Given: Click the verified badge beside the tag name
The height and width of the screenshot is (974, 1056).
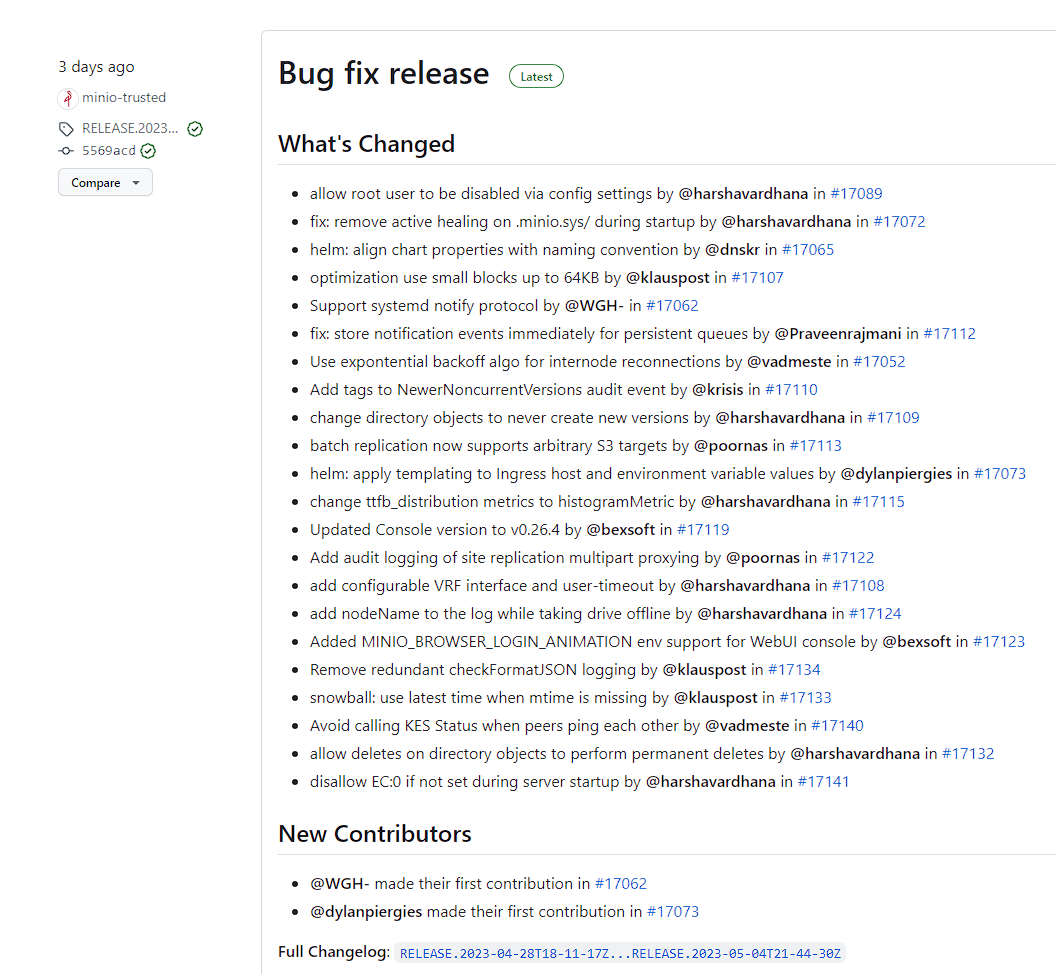Looking at the screenshot, I should (x=194, y=128).
